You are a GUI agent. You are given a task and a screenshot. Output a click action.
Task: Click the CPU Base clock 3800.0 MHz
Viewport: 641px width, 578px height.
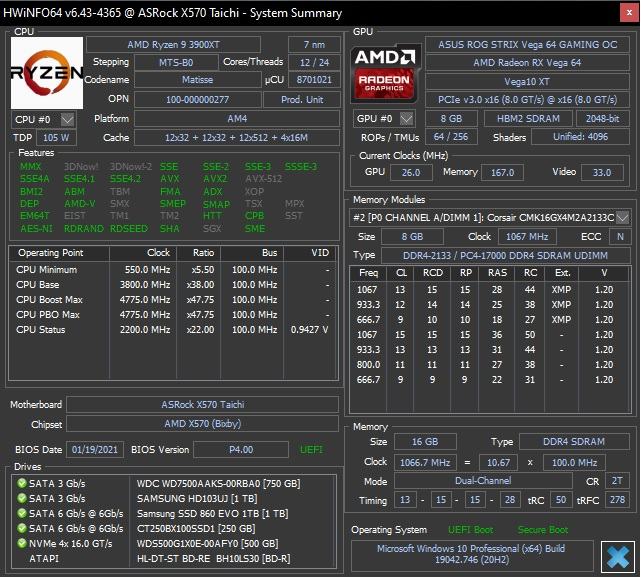point(145,285)
